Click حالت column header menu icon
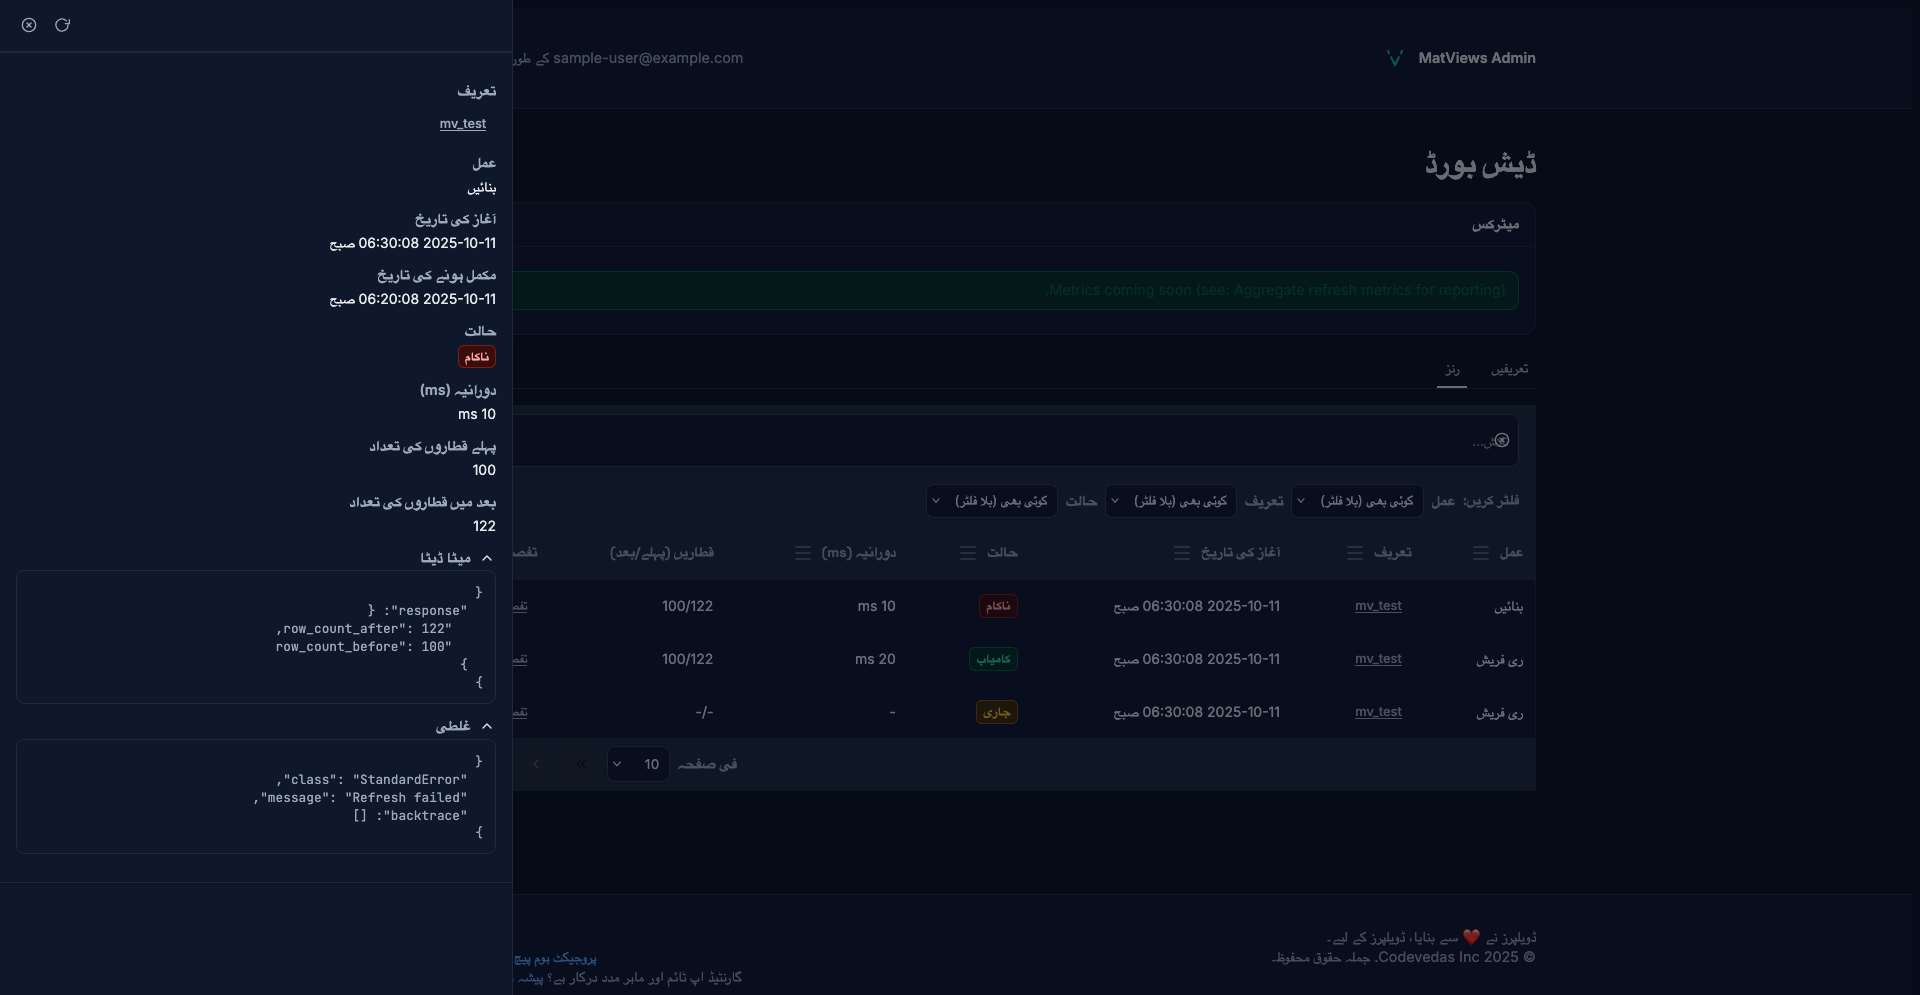Image resolution: width=1920 pixels, height=995 pixels. tap(968, 553)
